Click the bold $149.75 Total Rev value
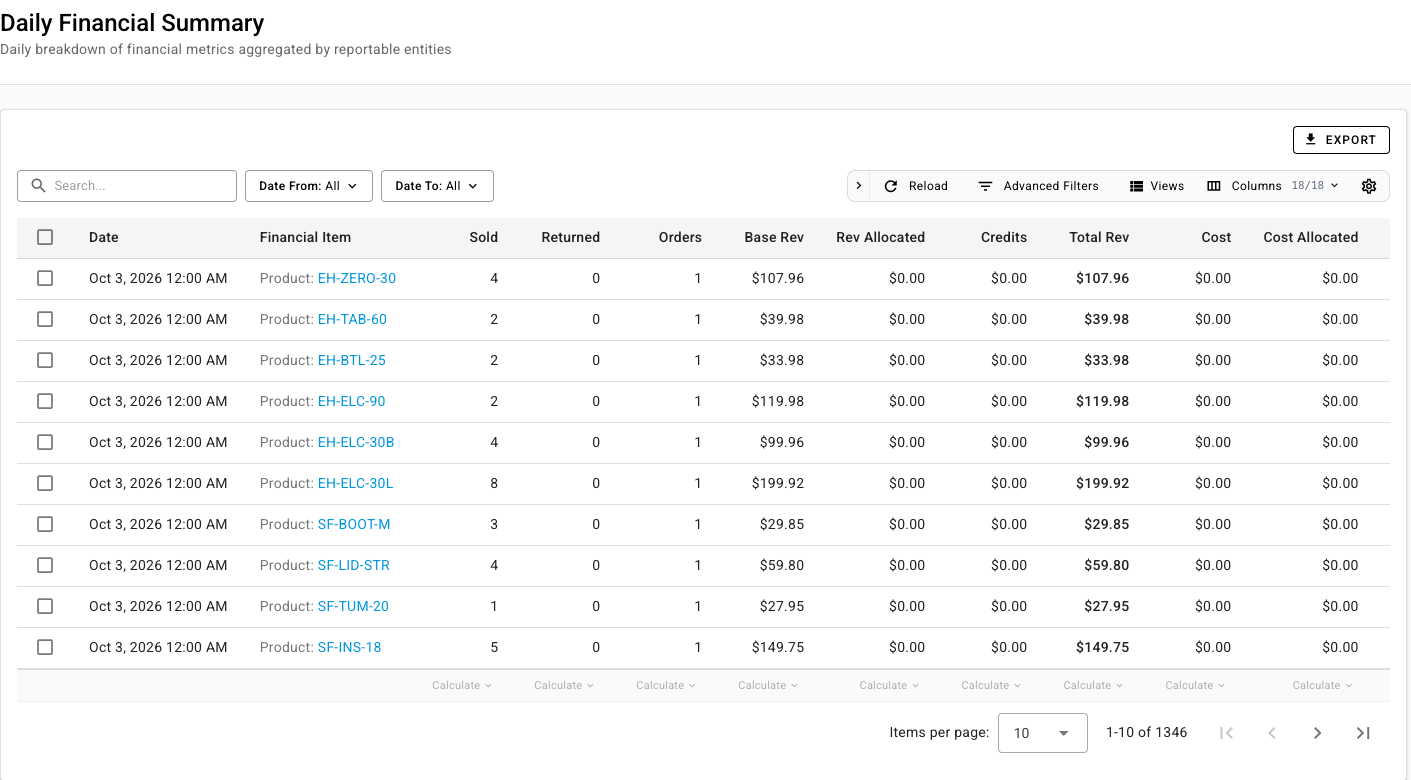The height and width of the screenshot is (780, 1411). [1103, 647]
